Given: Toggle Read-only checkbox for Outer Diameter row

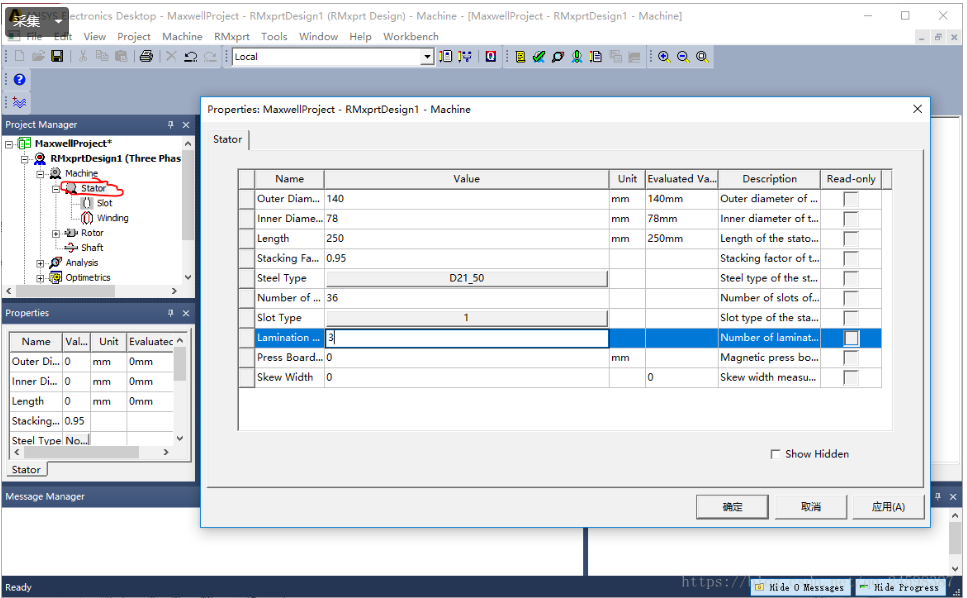Looking at the screenshot, I should click(x=850, y=199).
